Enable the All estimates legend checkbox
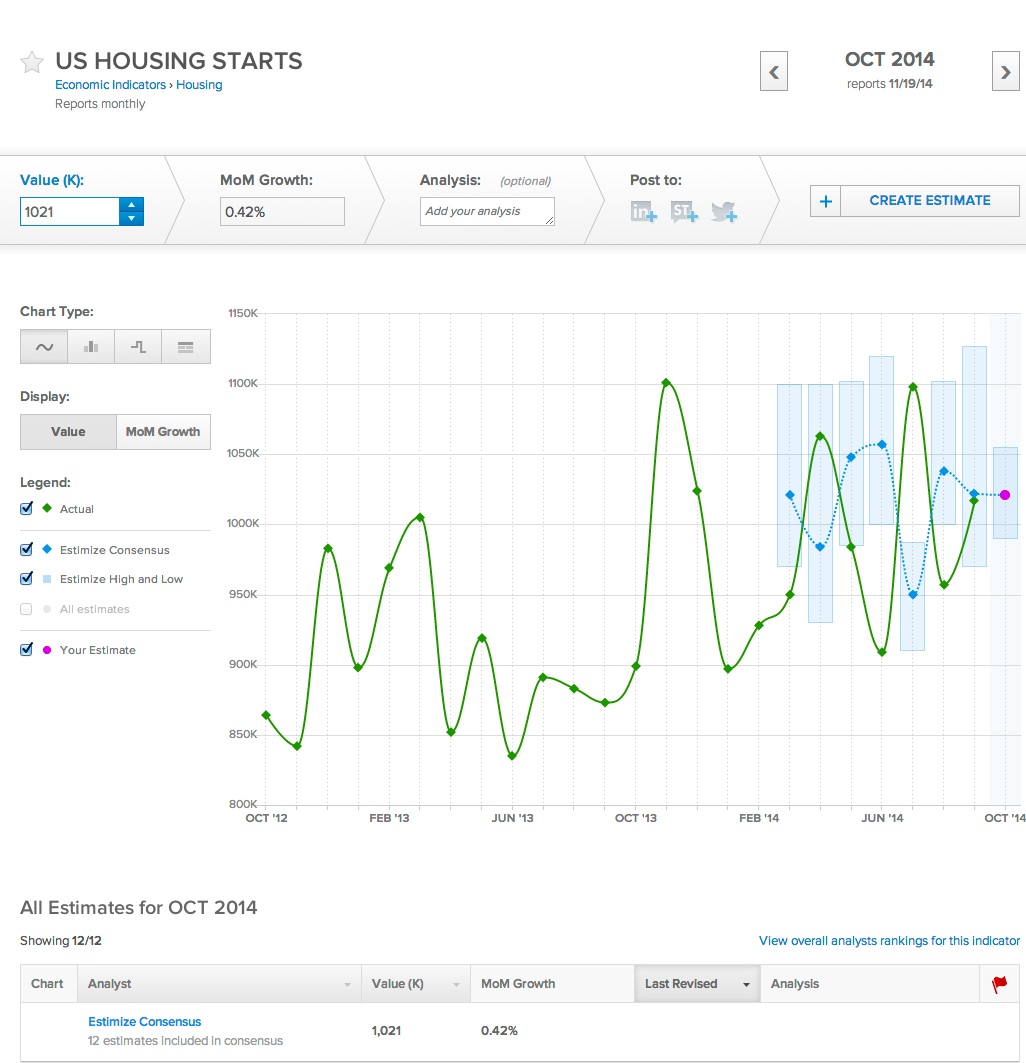1026x1063 pixels. click(26, 609)
